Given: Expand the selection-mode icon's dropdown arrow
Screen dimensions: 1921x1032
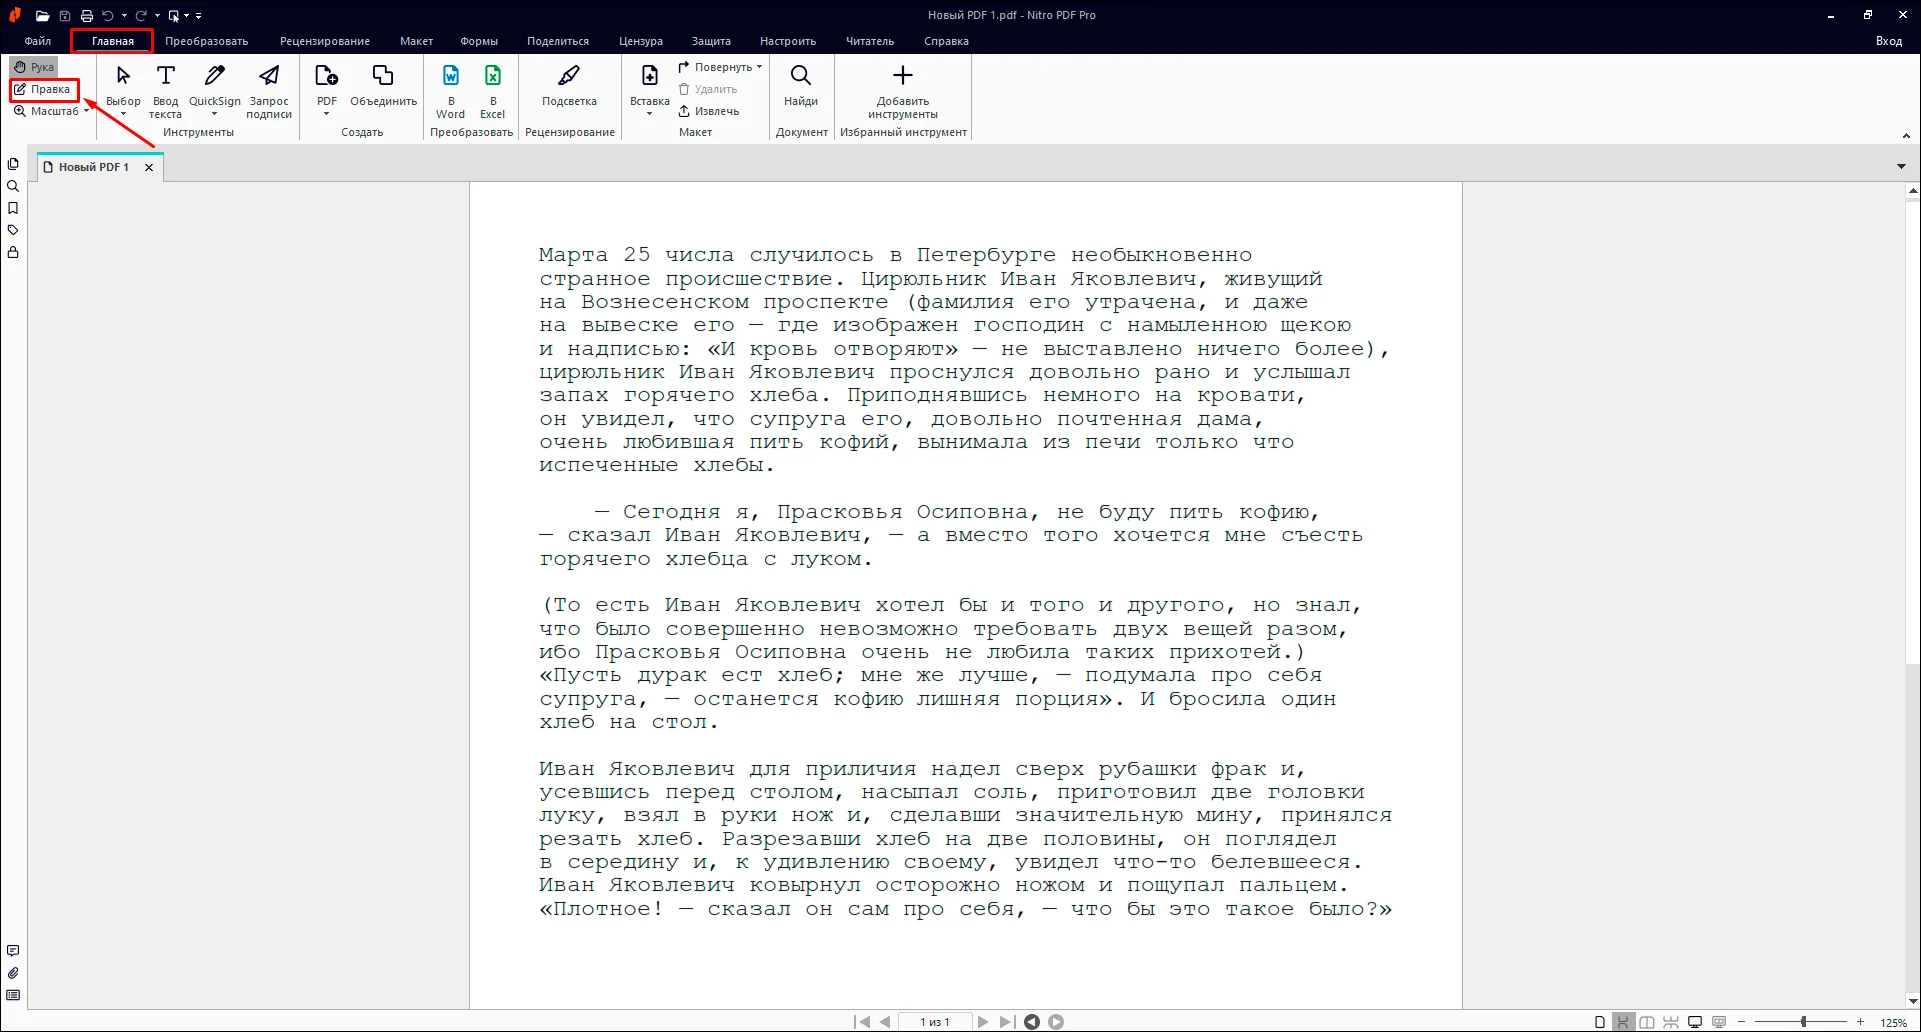Looking at the screenshot, I should (187, 16).
